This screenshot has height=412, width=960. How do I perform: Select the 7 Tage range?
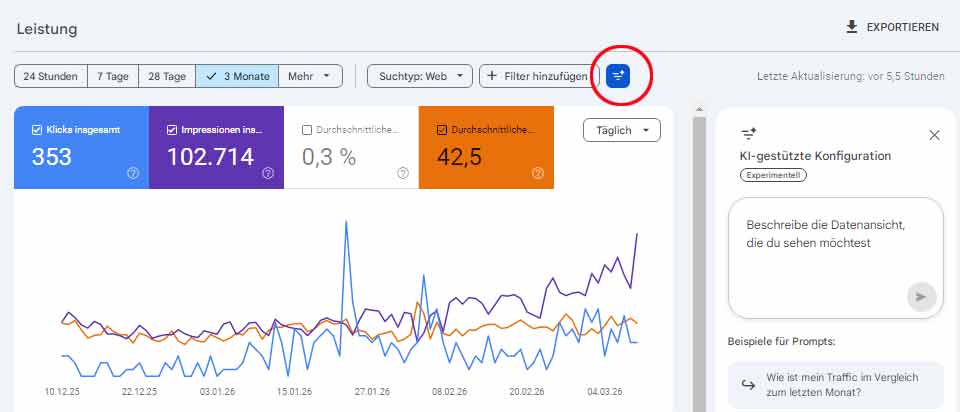(x=113, y=77)
